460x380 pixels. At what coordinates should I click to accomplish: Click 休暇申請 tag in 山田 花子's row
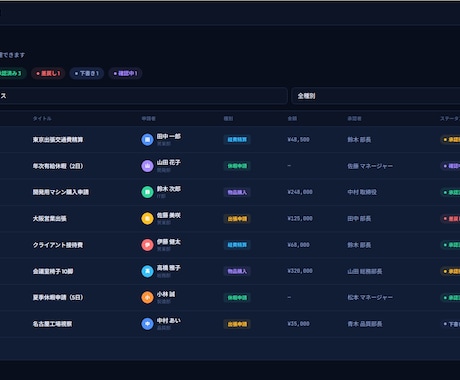tap(237, 166)
